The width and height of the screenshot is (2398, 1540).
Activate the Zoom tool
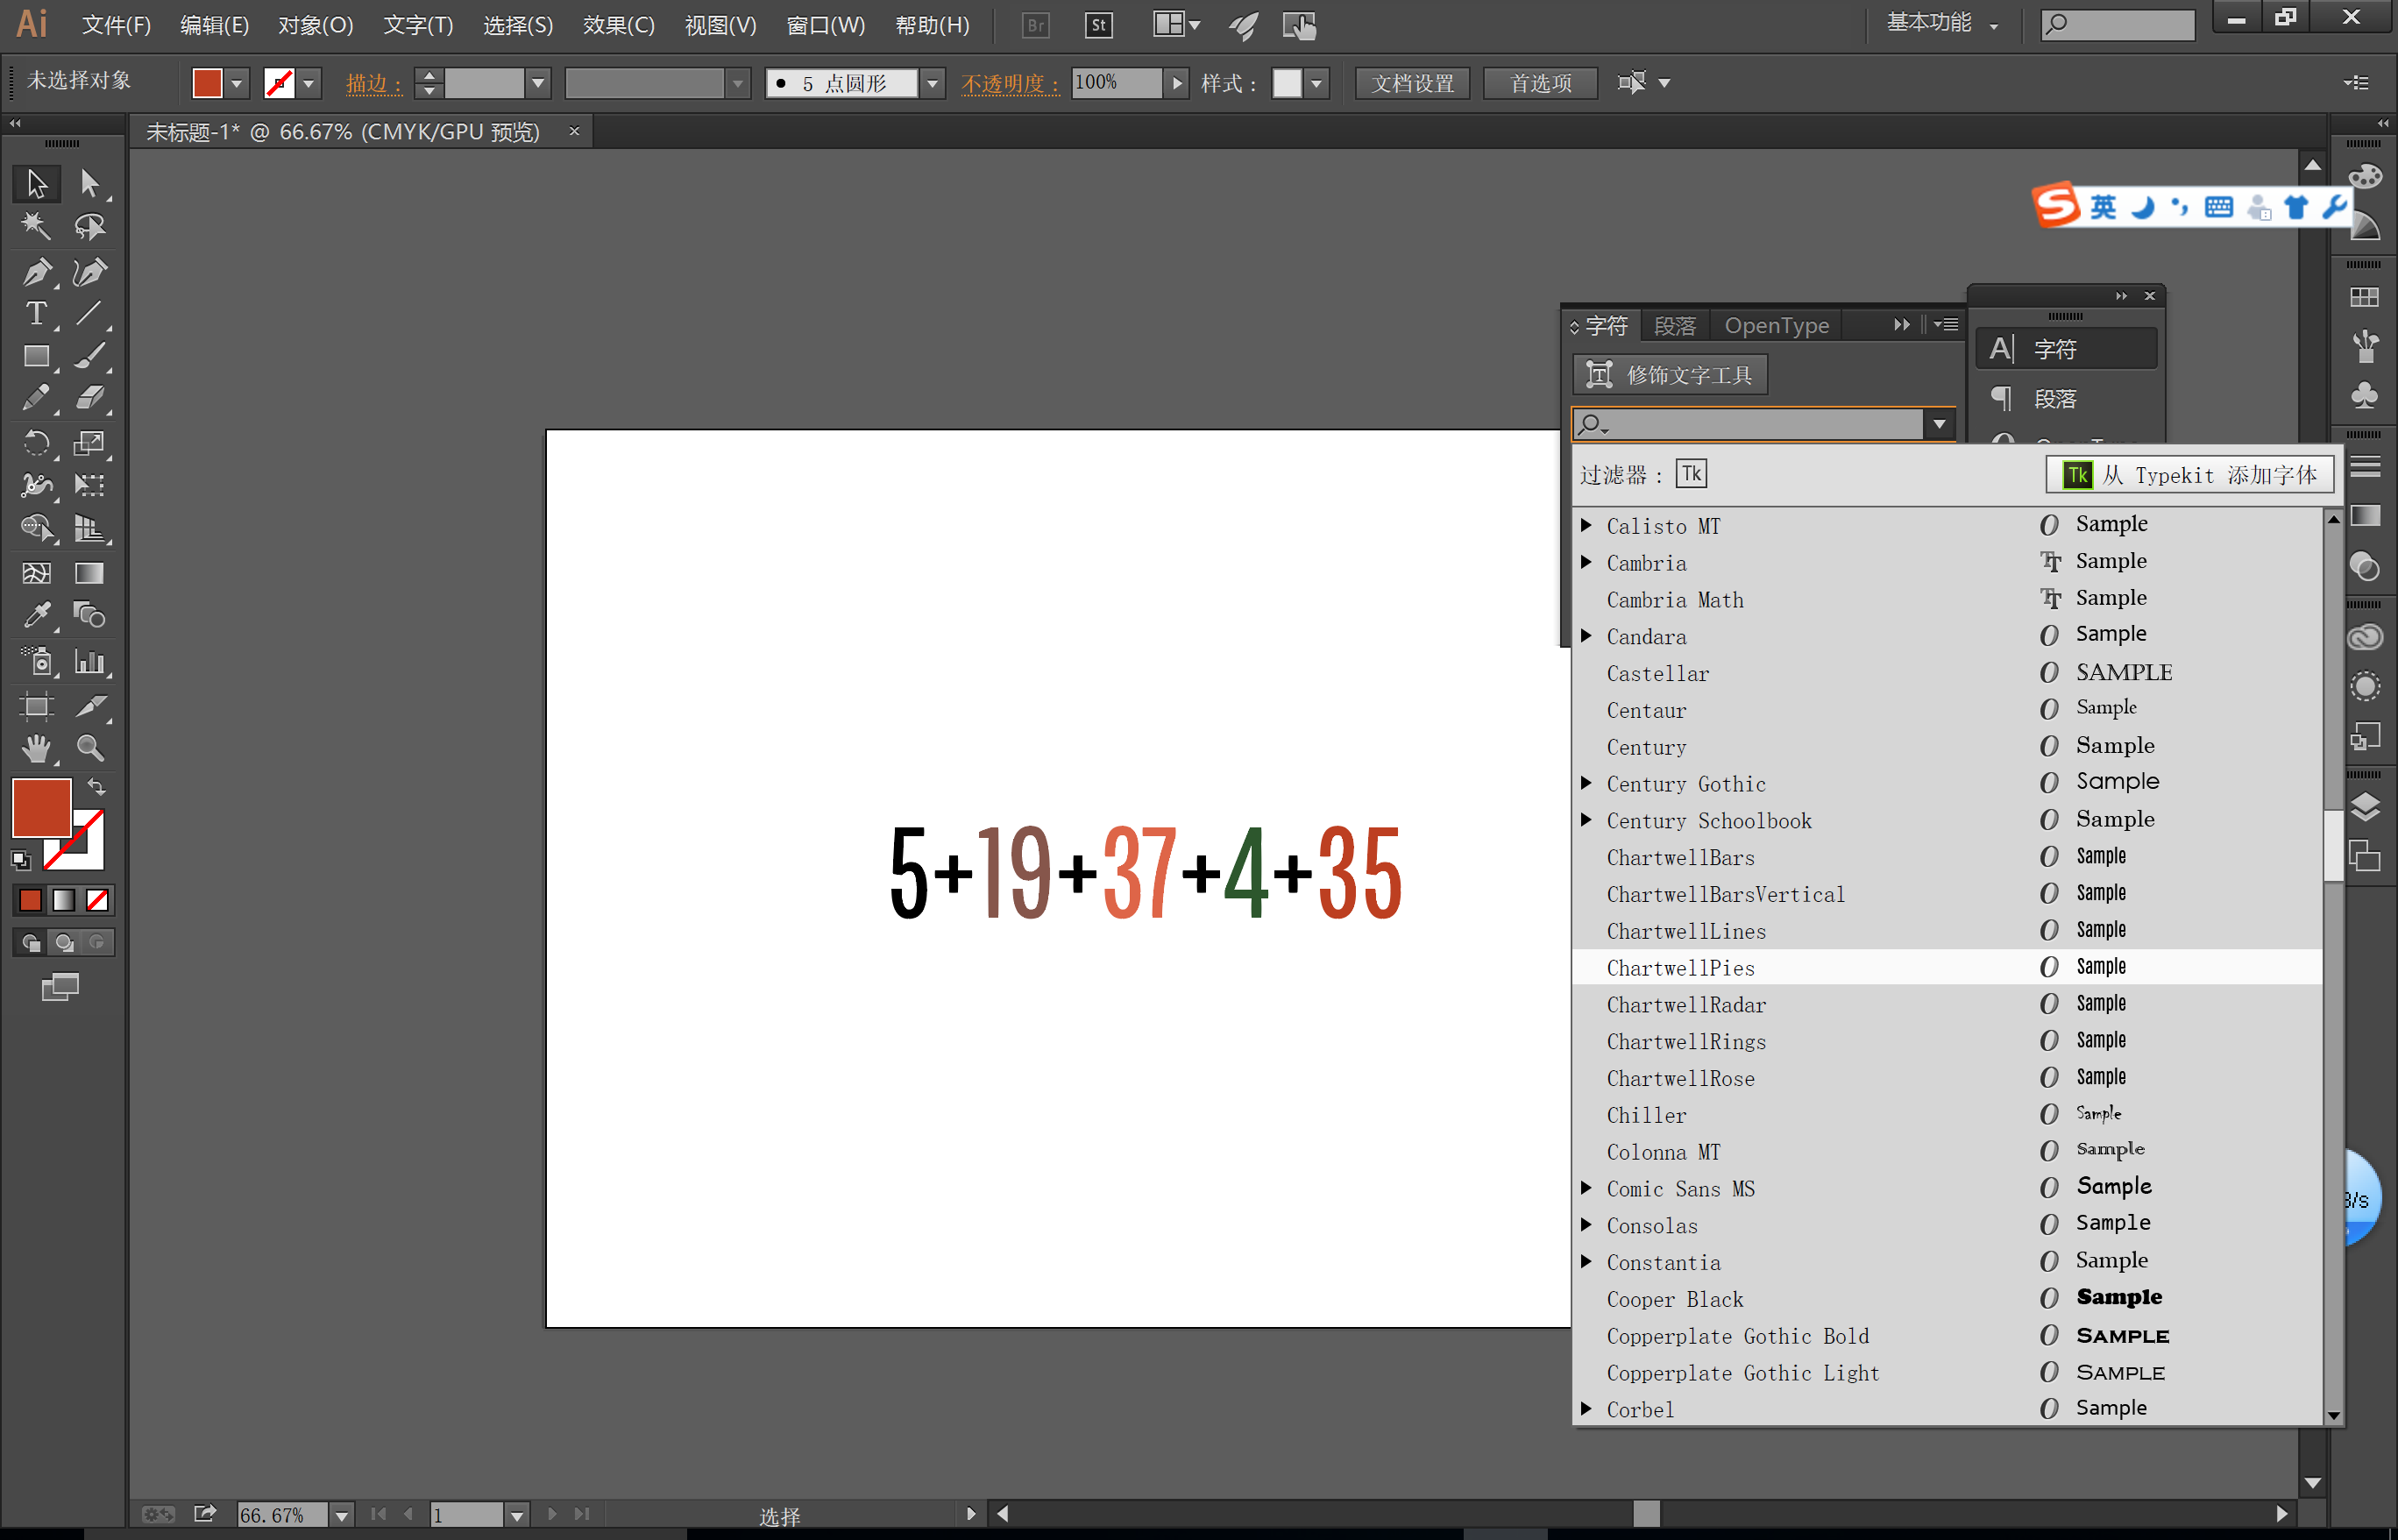click(90, 748)
